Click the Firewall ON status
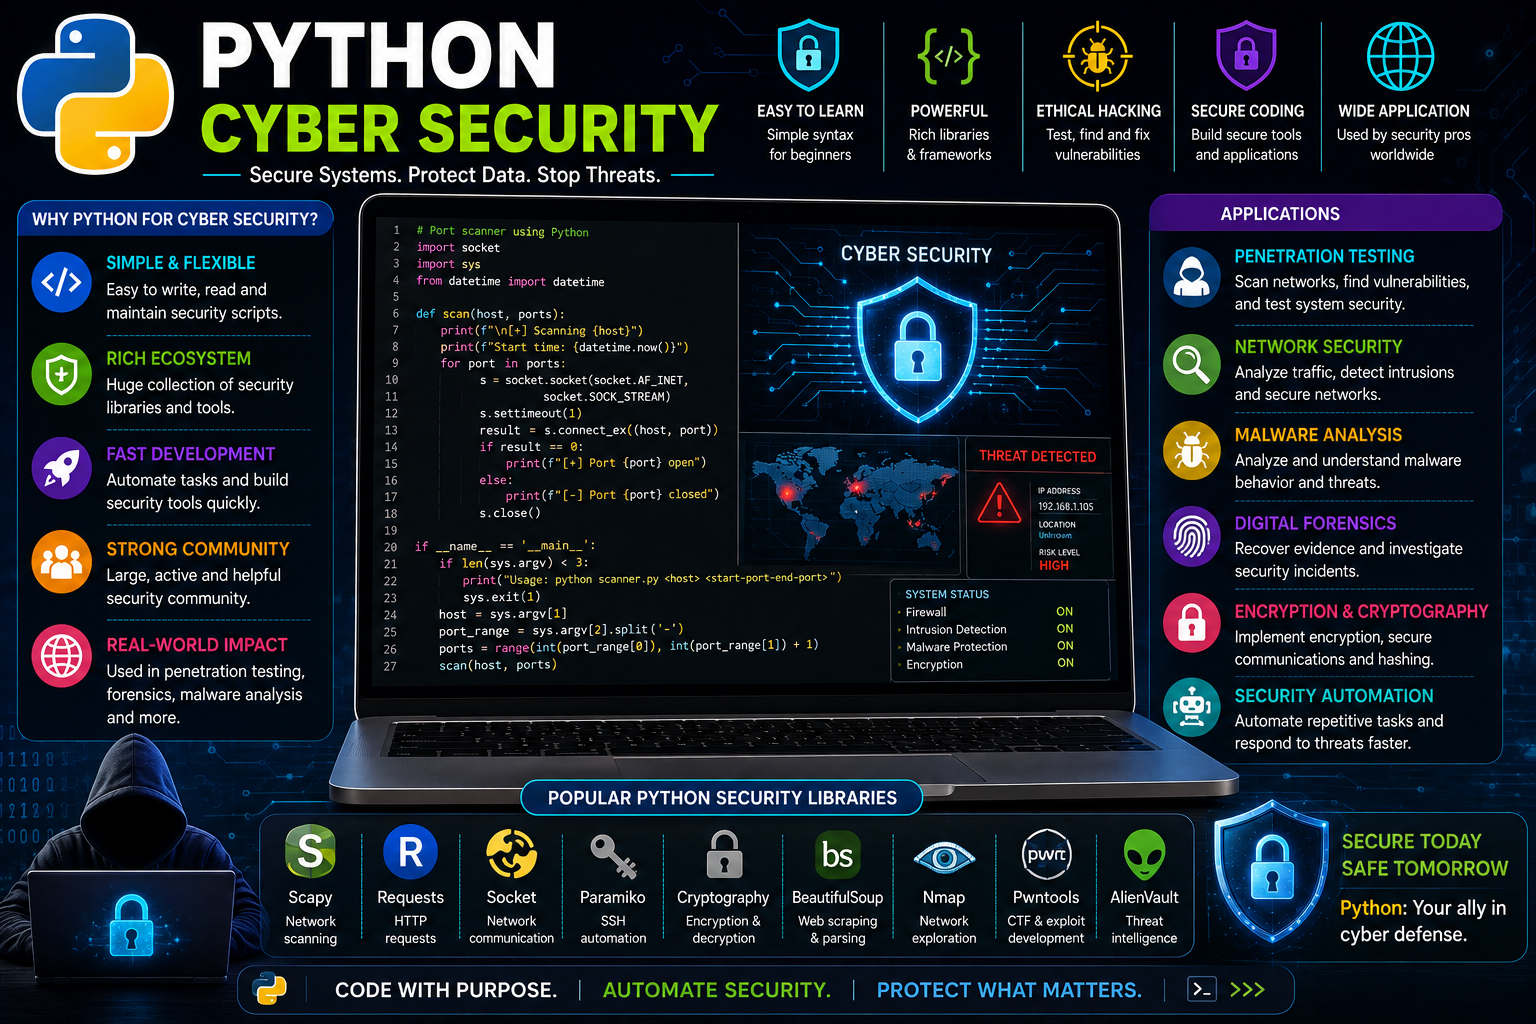1536x1024 pixels. click(1065, 612)
